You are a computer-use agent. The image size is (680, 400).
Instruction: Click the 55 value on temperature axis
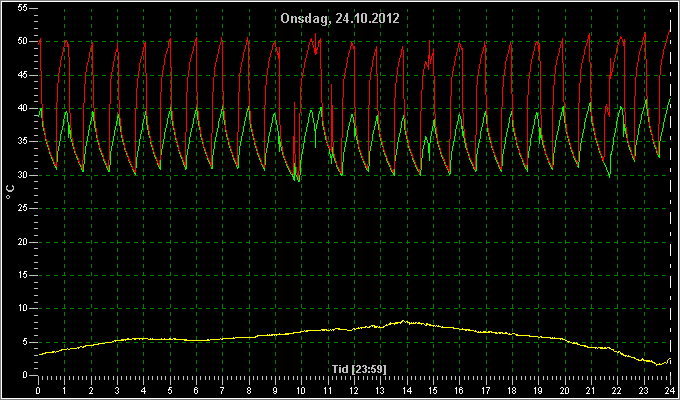(x=23, y=8)
